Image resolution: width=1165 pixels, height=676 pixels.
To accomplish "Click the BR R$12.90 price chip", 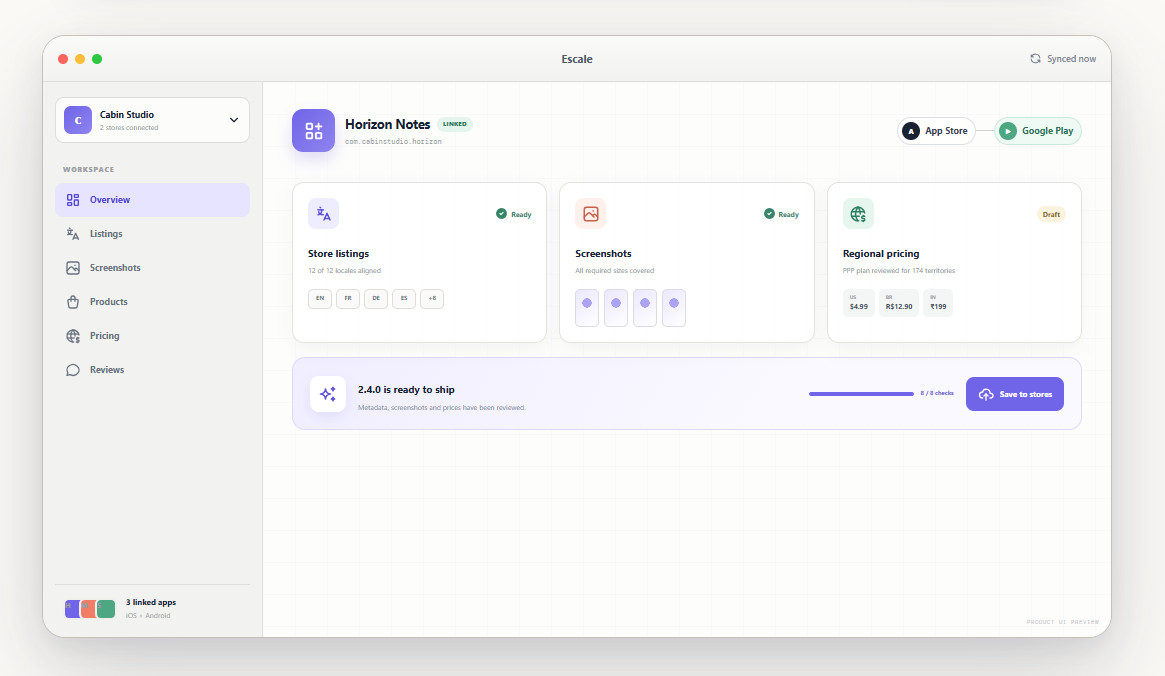I will click(x=899, y=302).
